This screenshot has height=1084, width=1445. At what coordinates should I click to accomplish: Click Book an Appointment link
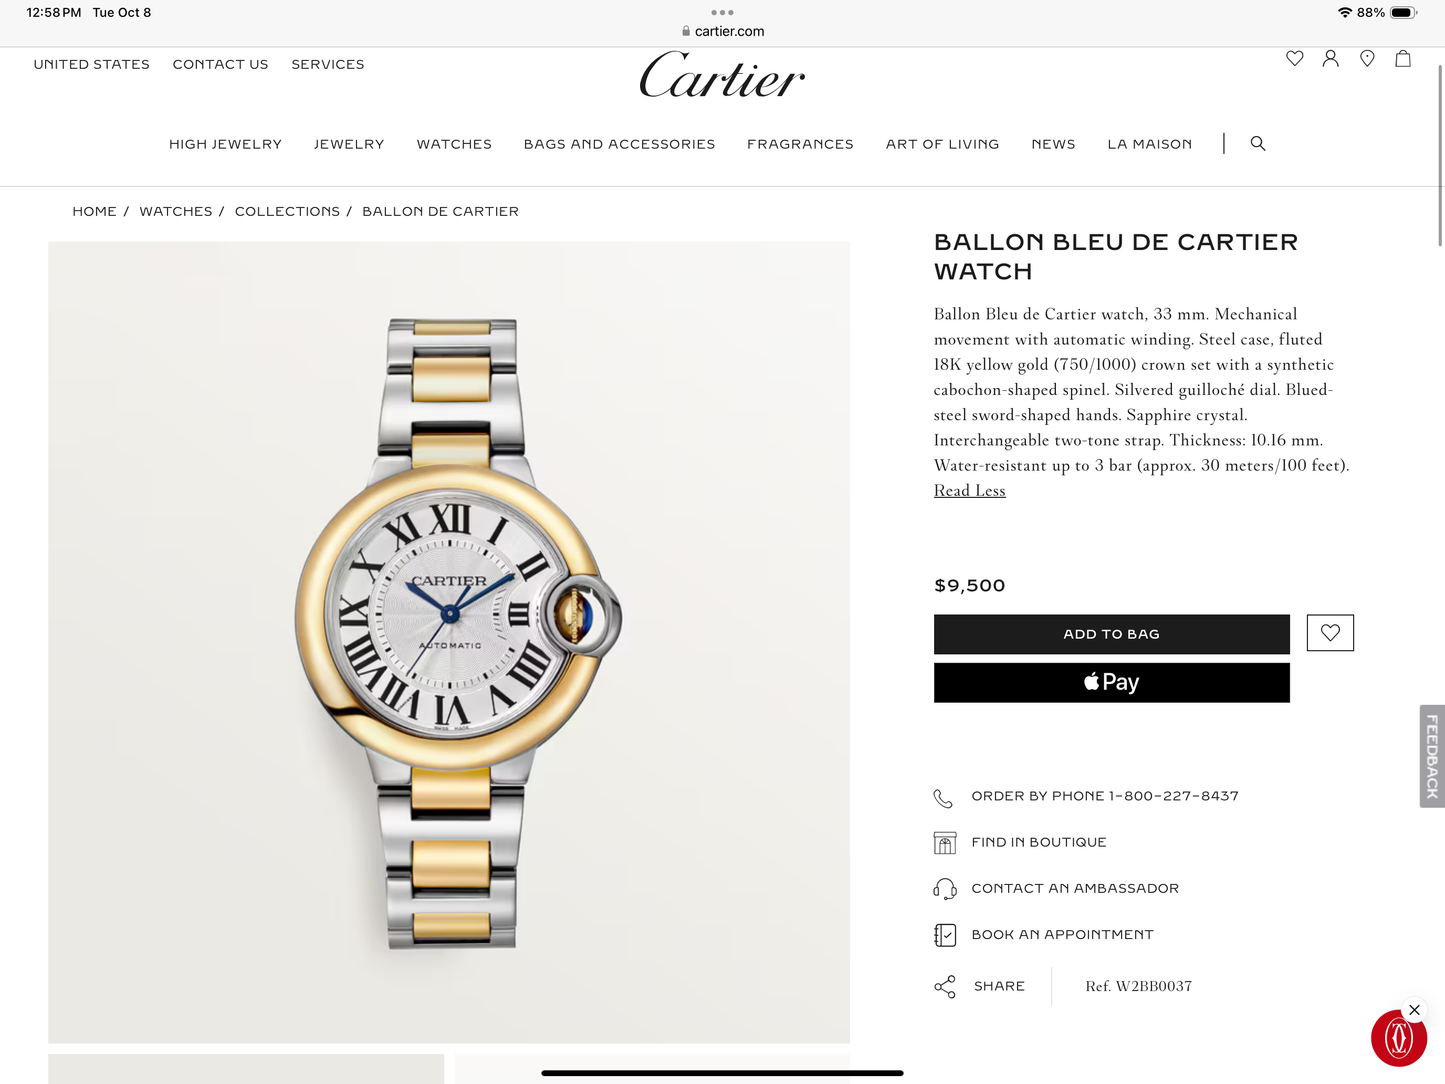pyautogui.click(x=1062, y=935)
